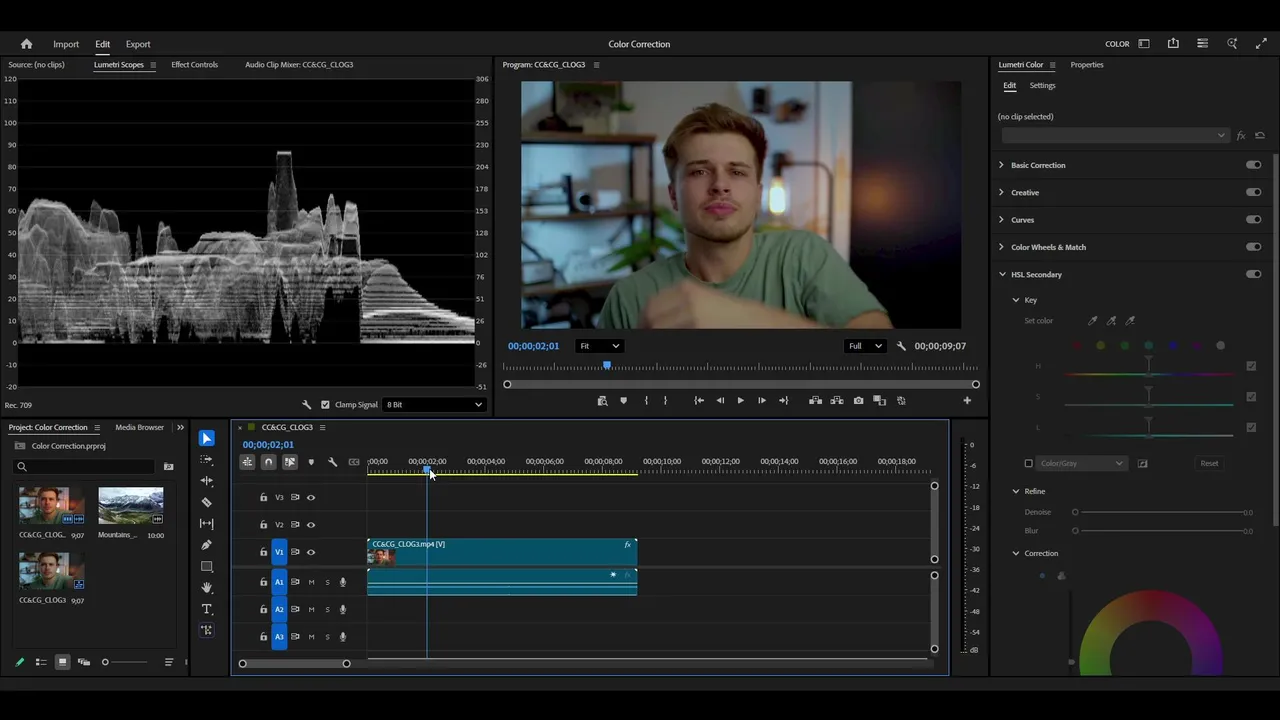Select the Razor tool in the toolbar
Viewport: 1280px width, 720px height.
click(207, 502)
